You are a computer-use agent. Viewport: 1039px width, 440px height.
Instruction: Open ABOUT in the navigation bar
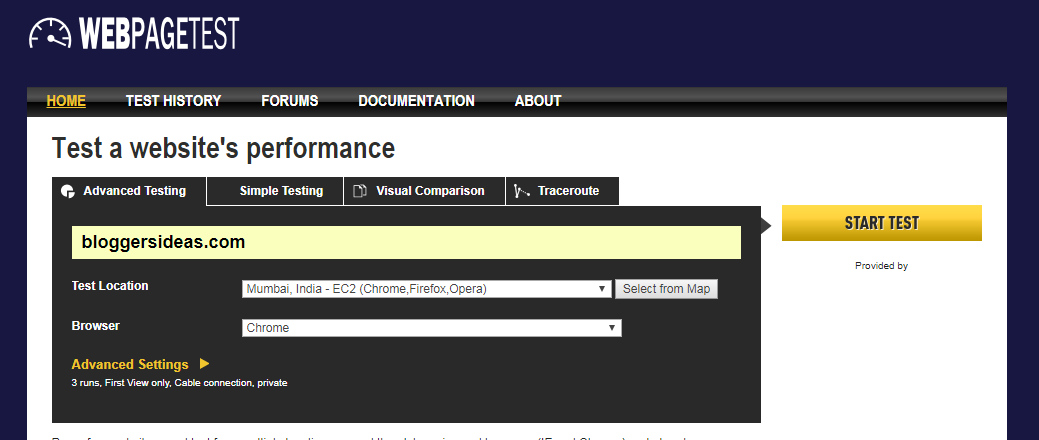[x=538, y=101]
